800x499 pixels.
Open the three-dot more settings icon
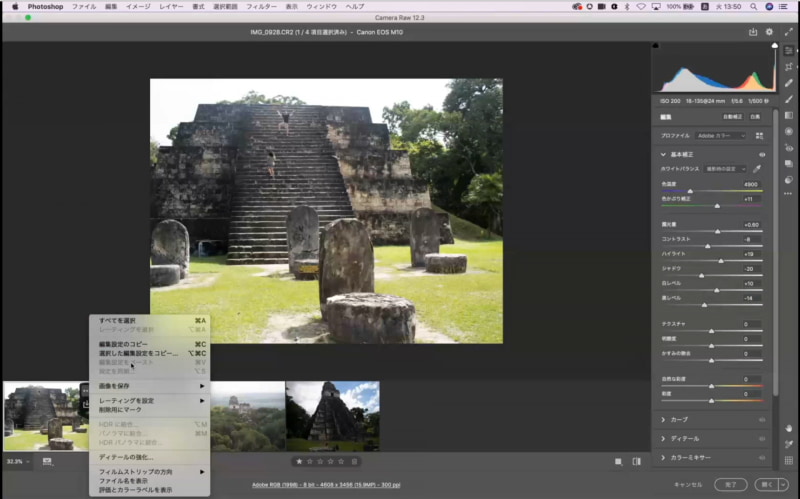[x=789, y=194]
